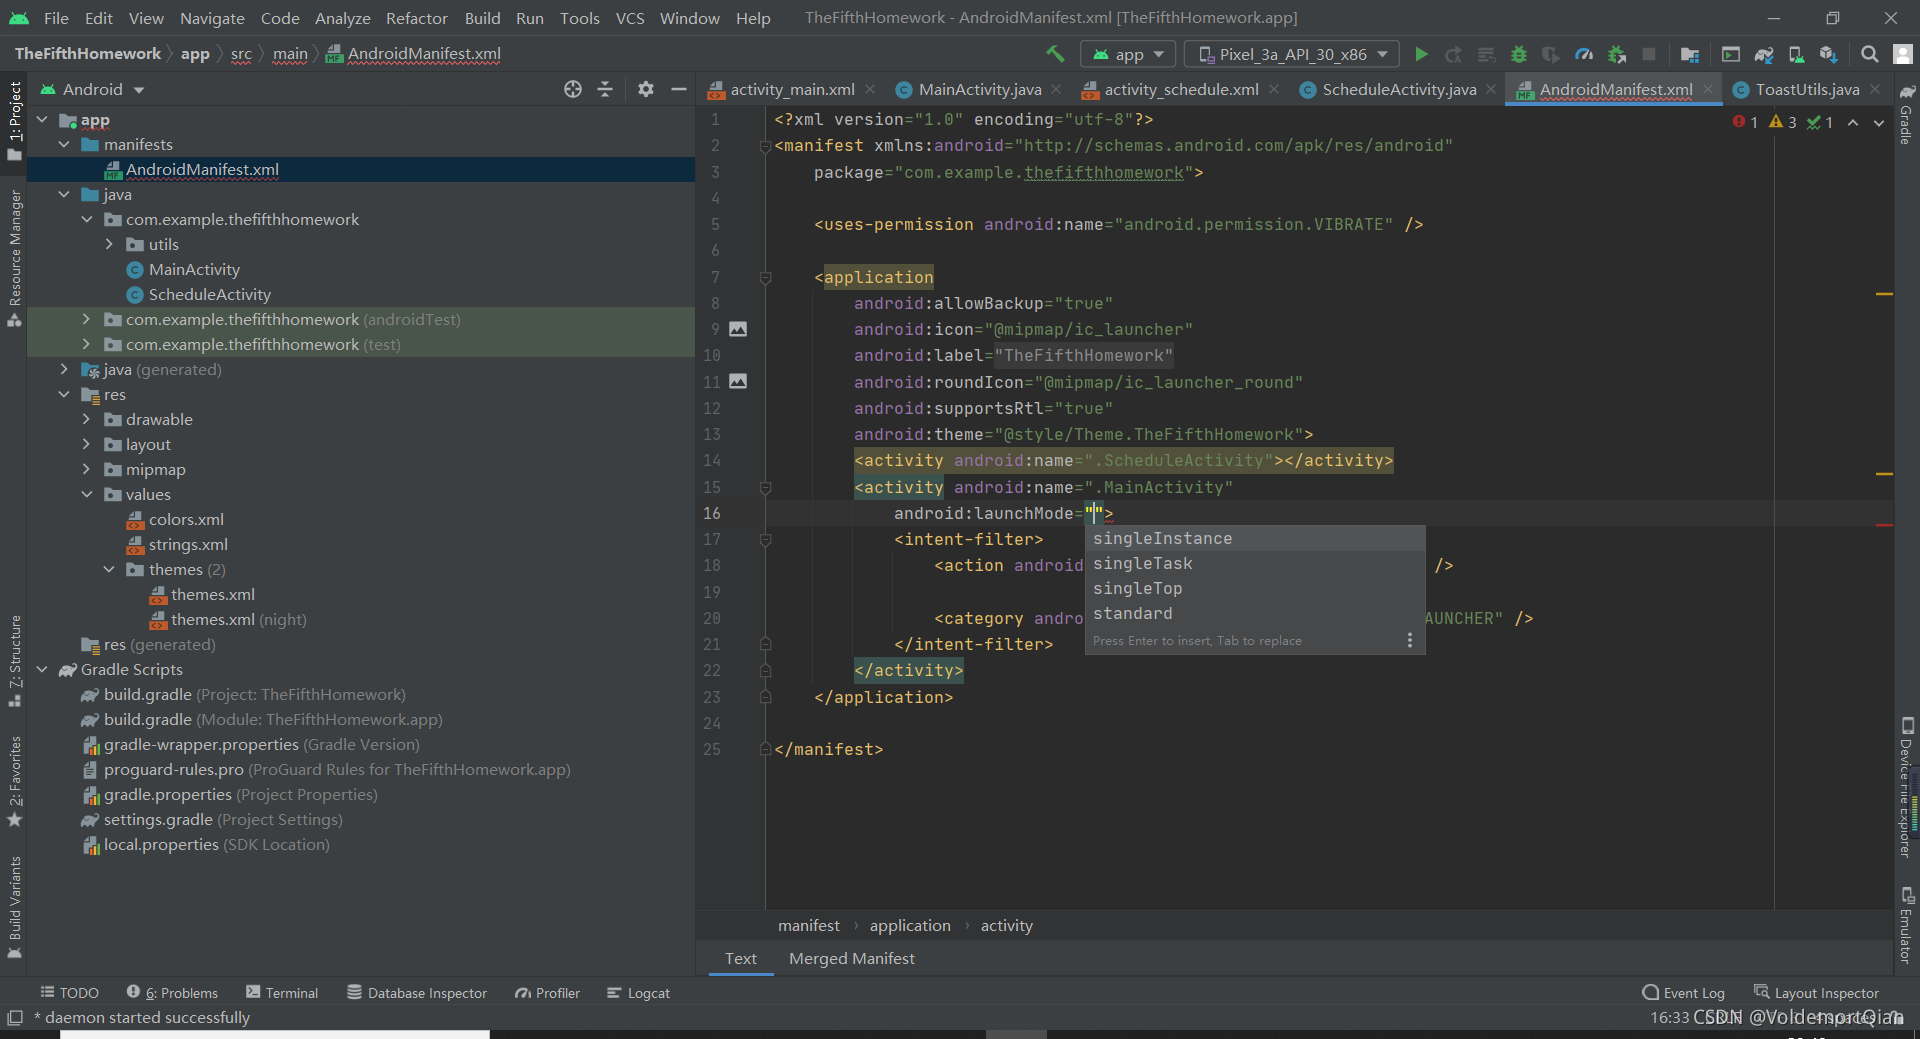Click the application breadcrumb
This screenshot has height=1039, width=1920.
(910, 926)
